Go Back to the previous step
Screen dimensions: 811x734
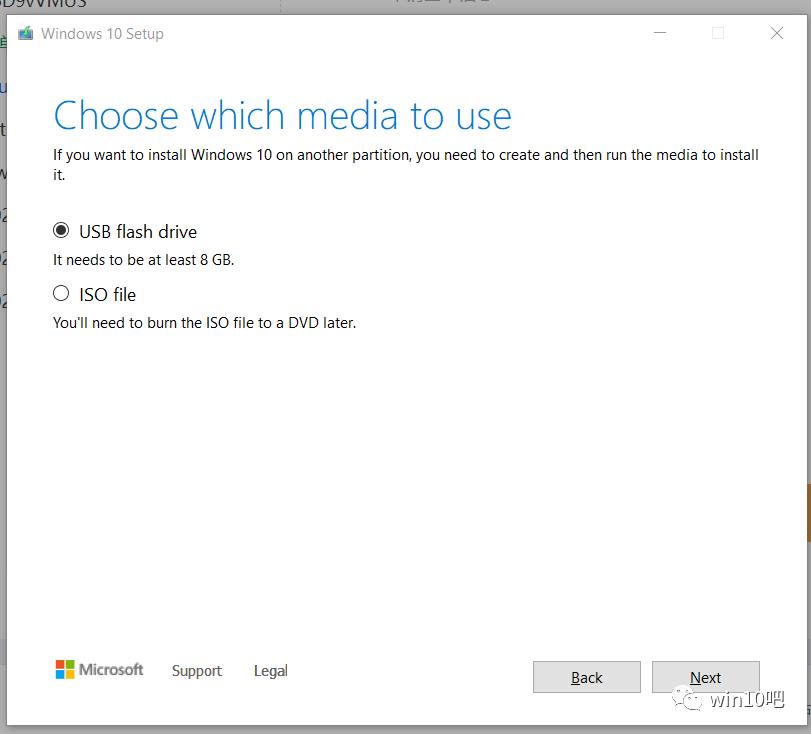pyautogui.click(x=587, y=677)
